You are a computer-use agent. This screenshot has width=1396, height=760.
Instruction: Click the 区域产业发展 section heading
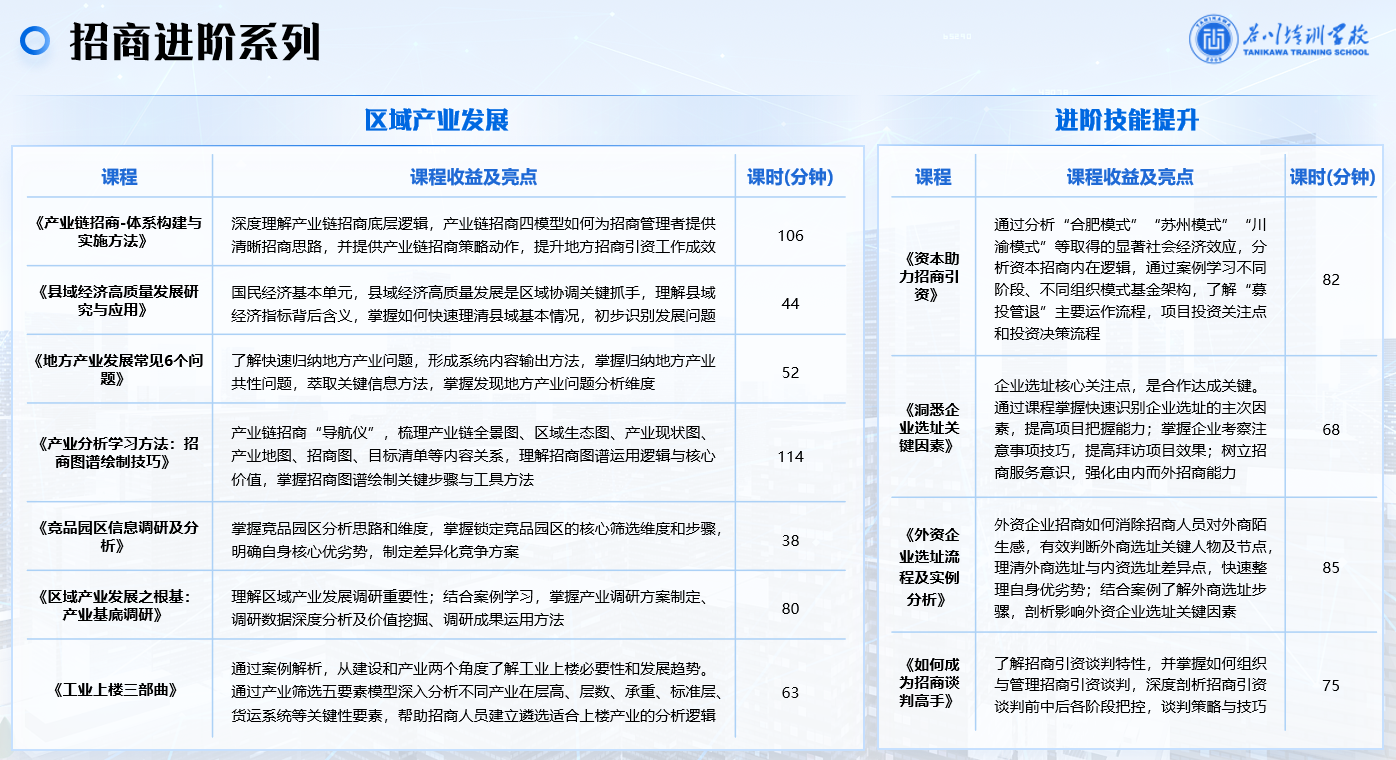click(437, 121)
